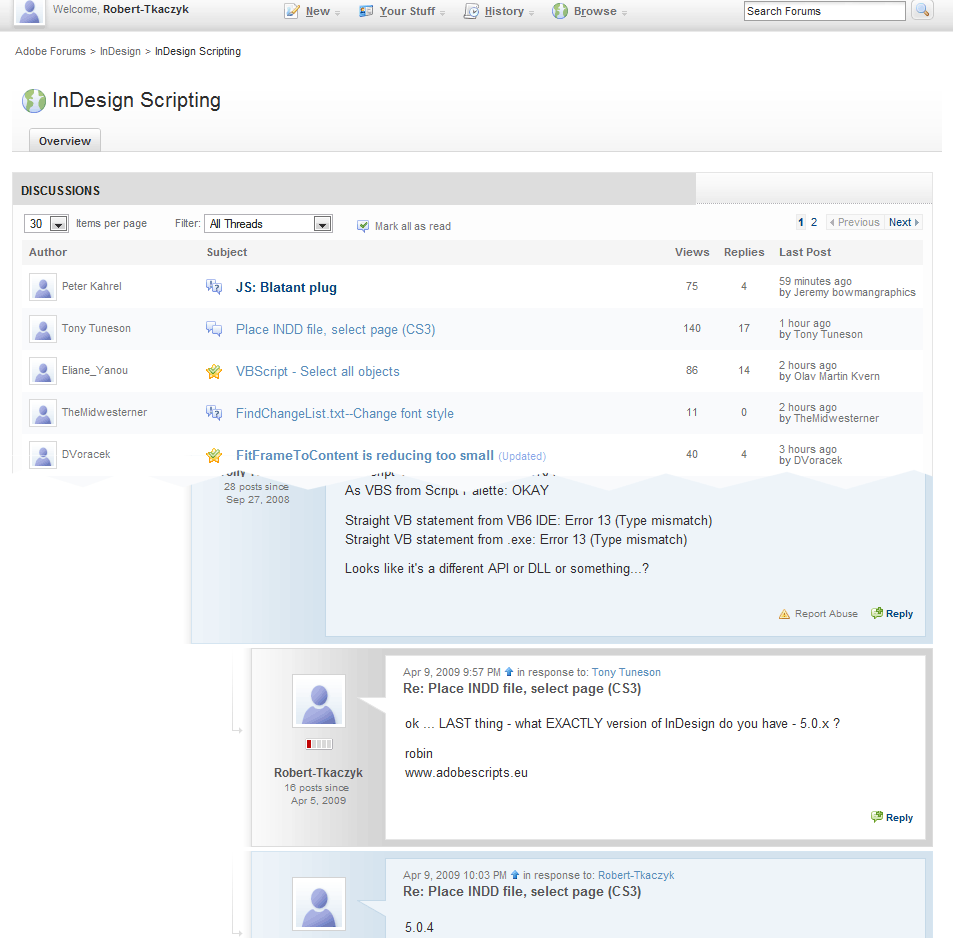This screenshot has width=953, height=938.
Task: Click Tony Tuneson in response link
Action: [626, 672]
